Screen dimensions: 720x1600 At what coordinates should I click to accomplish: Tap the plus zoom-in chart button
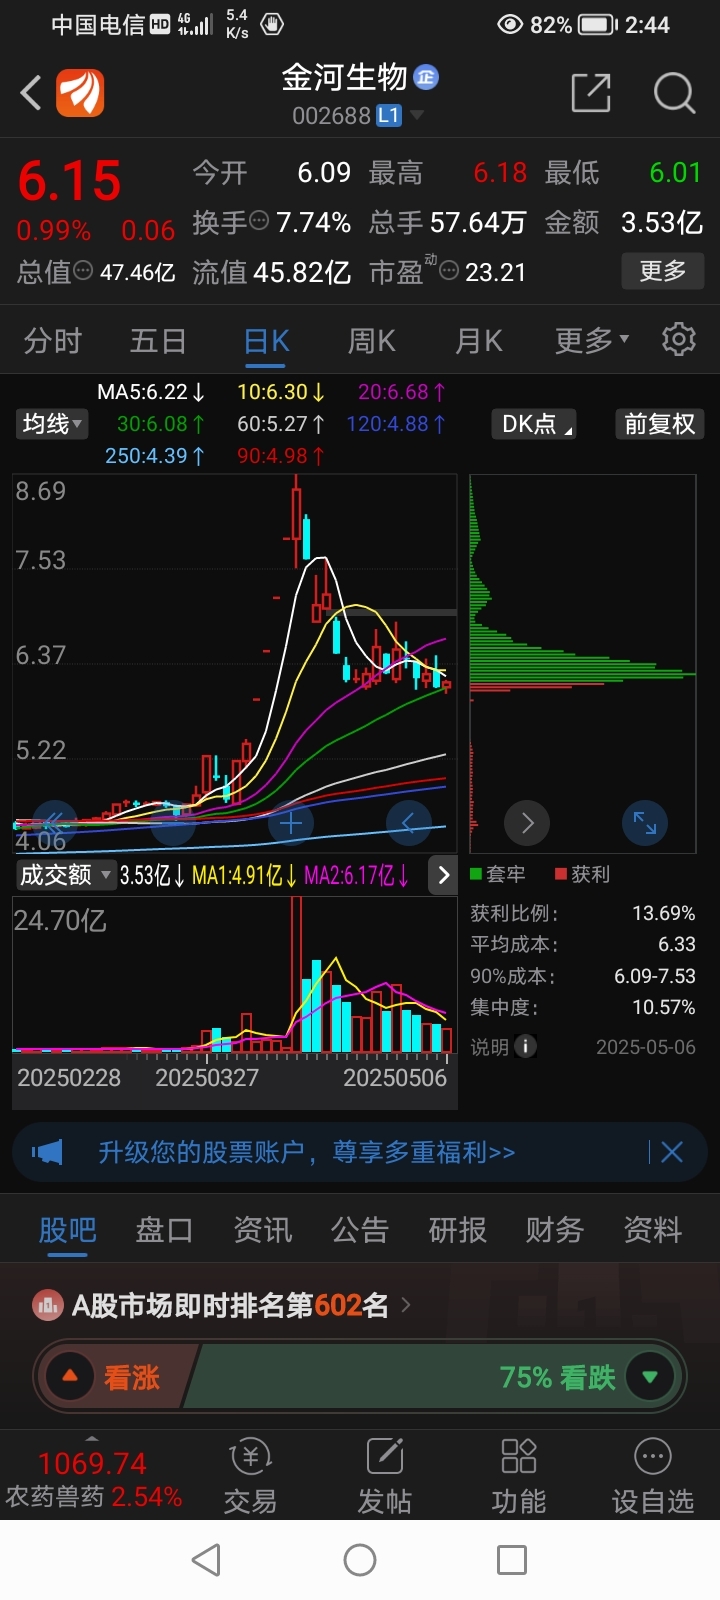291,824
